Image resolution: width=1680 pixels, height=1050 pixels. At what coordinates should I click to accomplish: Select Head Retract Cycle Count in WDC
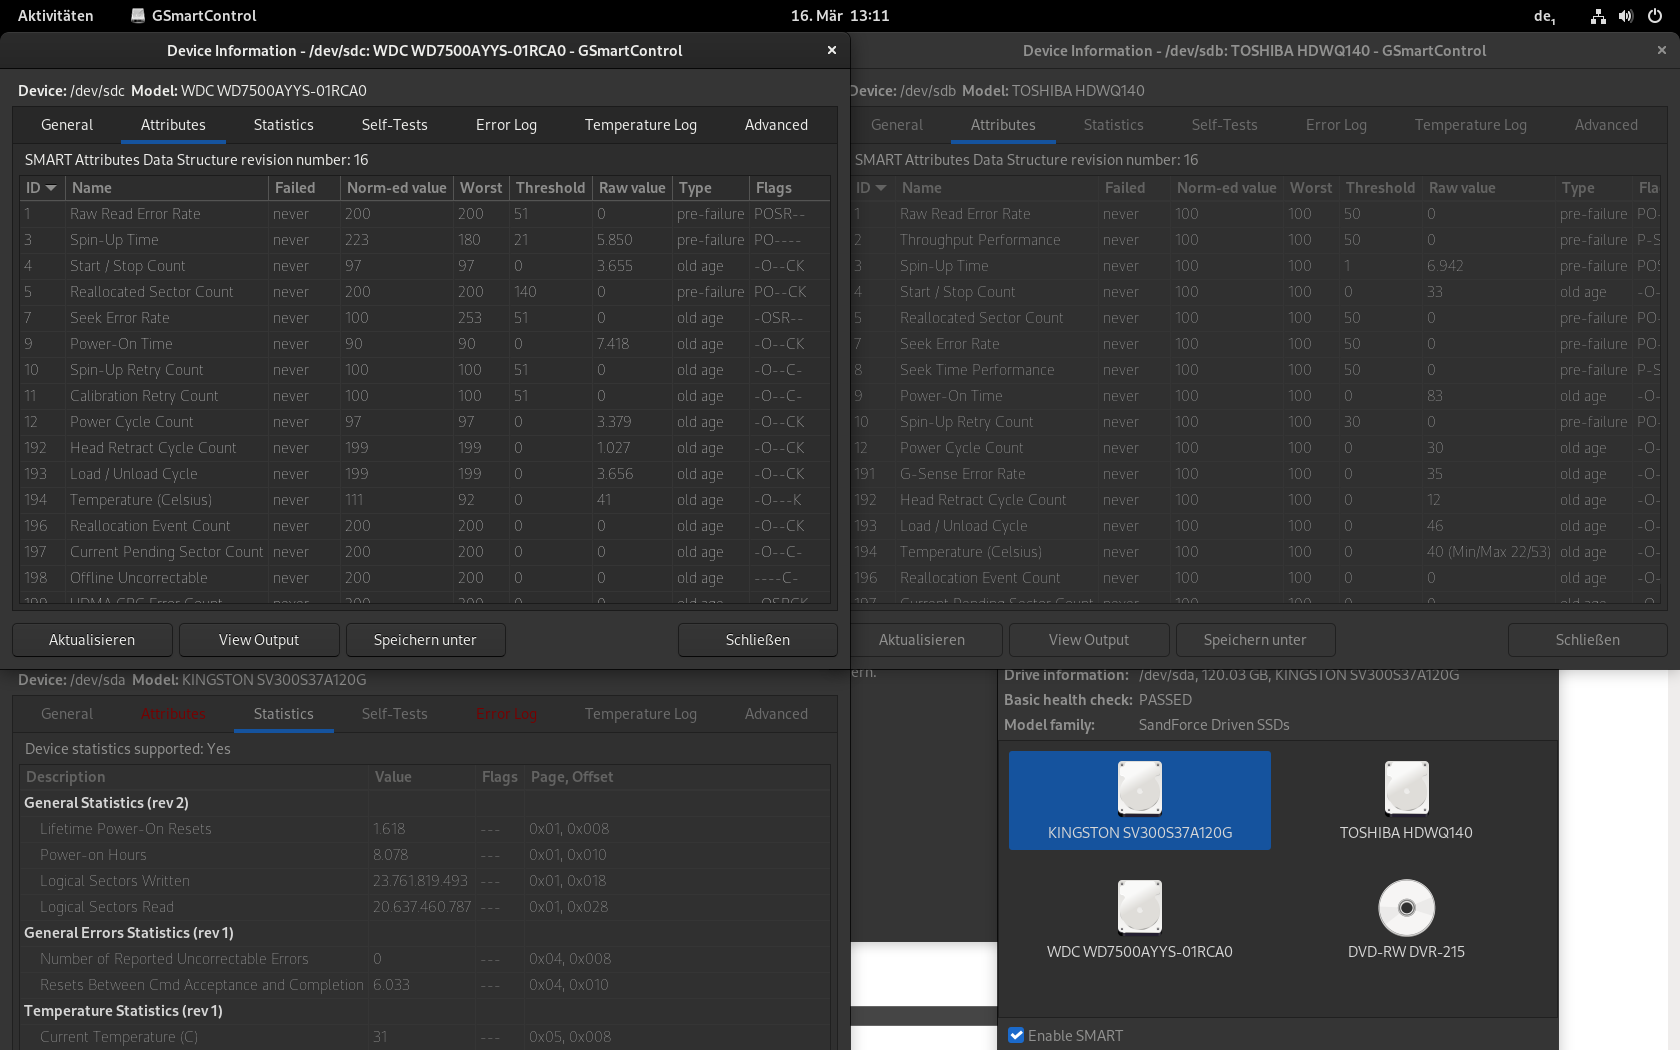[x=425, y=448]
